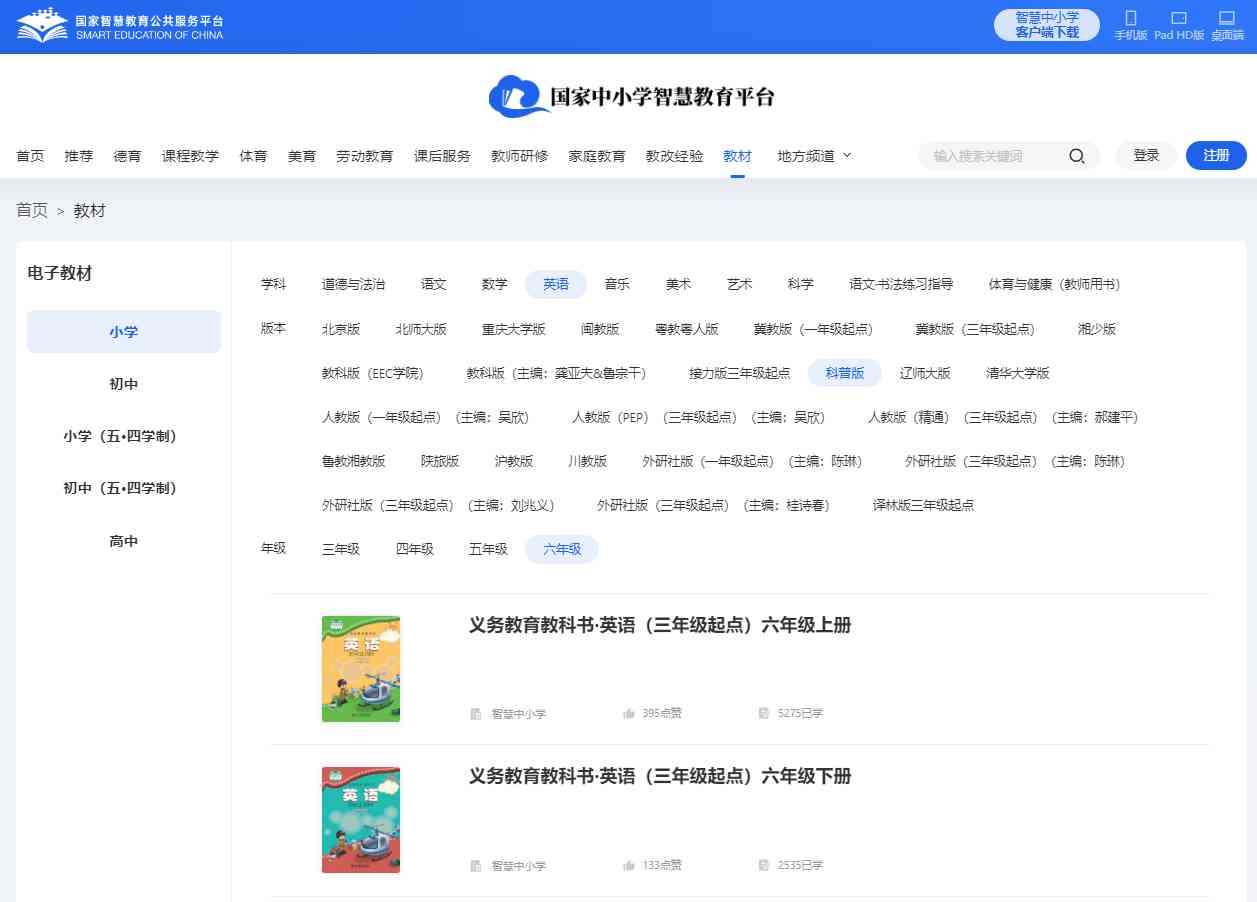The height and width of the screenshot is (902, 1257).
Task: Select grade 五年级
Action: [x=488, y=549]
